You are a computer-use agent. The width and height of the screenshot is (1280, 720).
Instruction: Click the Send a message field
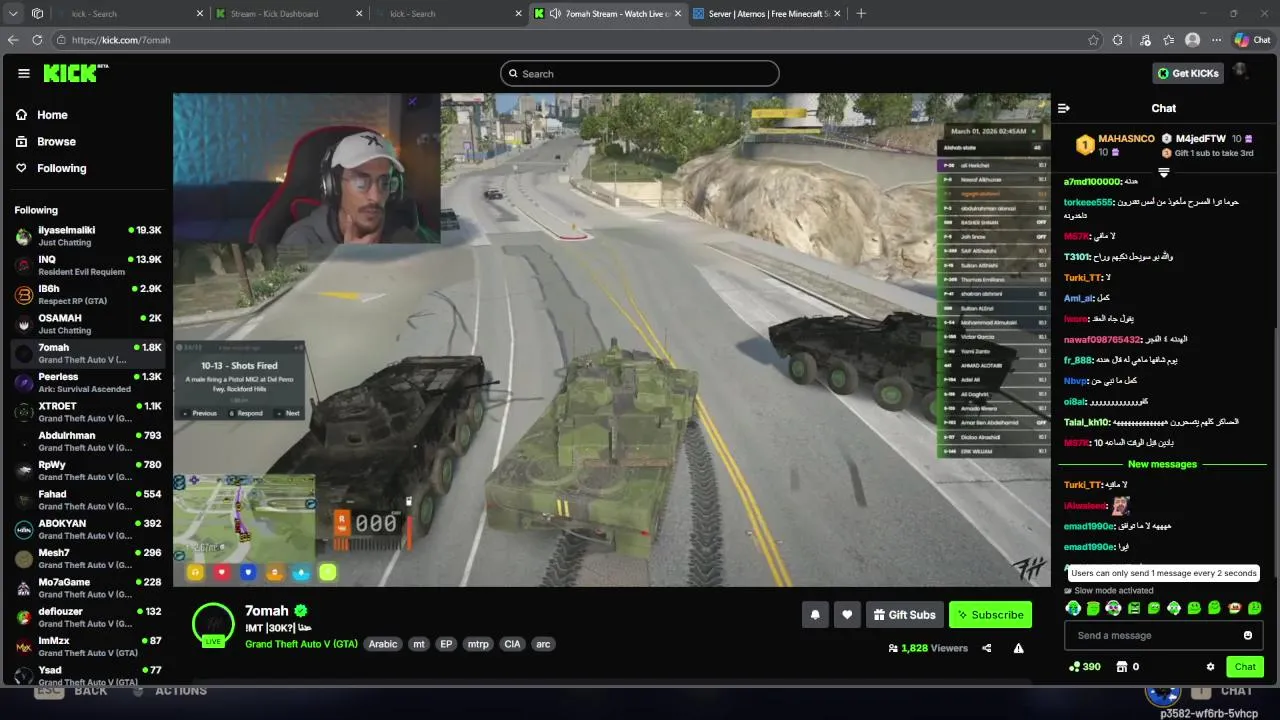pos(1163,636)
